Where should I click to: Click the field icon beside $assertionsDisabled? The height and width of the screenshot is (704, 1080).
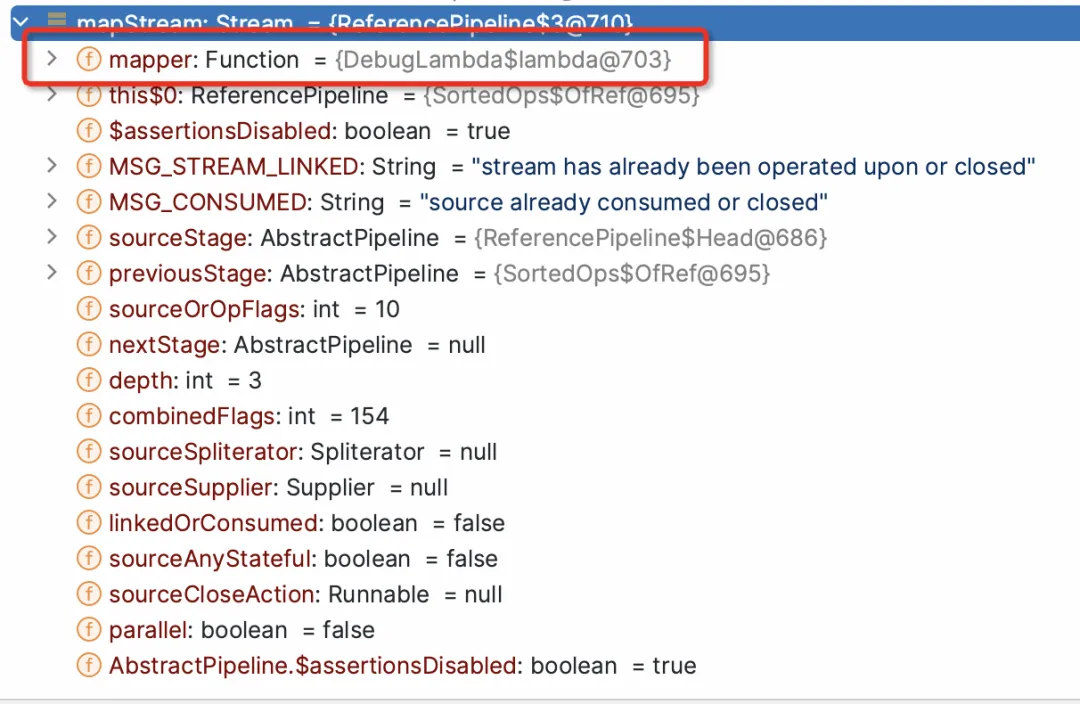point(89,131)
